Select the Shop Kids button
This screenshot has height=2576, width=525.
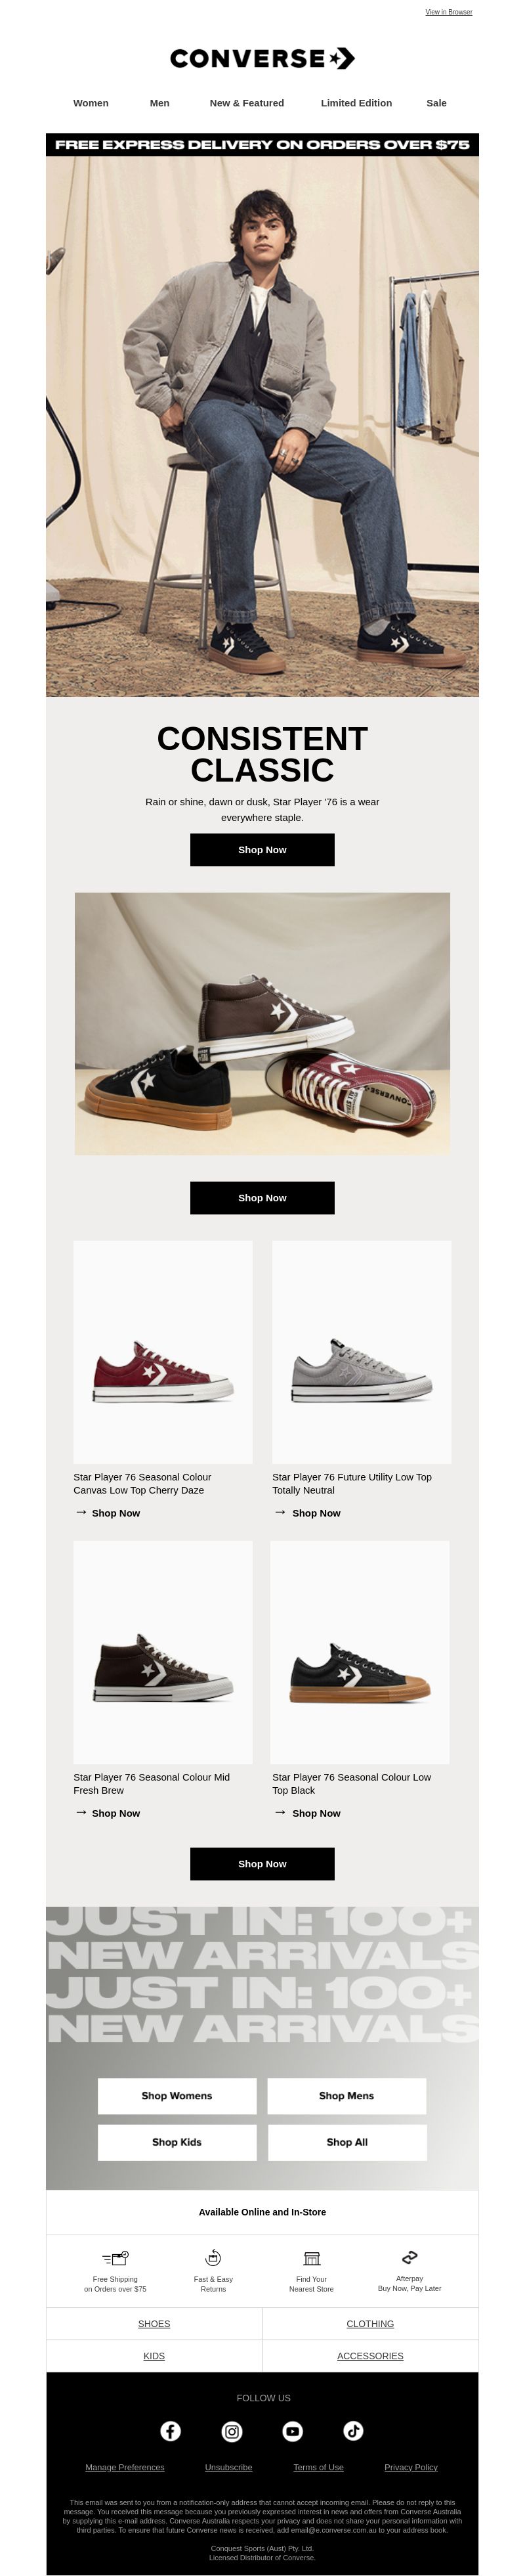177,2141
